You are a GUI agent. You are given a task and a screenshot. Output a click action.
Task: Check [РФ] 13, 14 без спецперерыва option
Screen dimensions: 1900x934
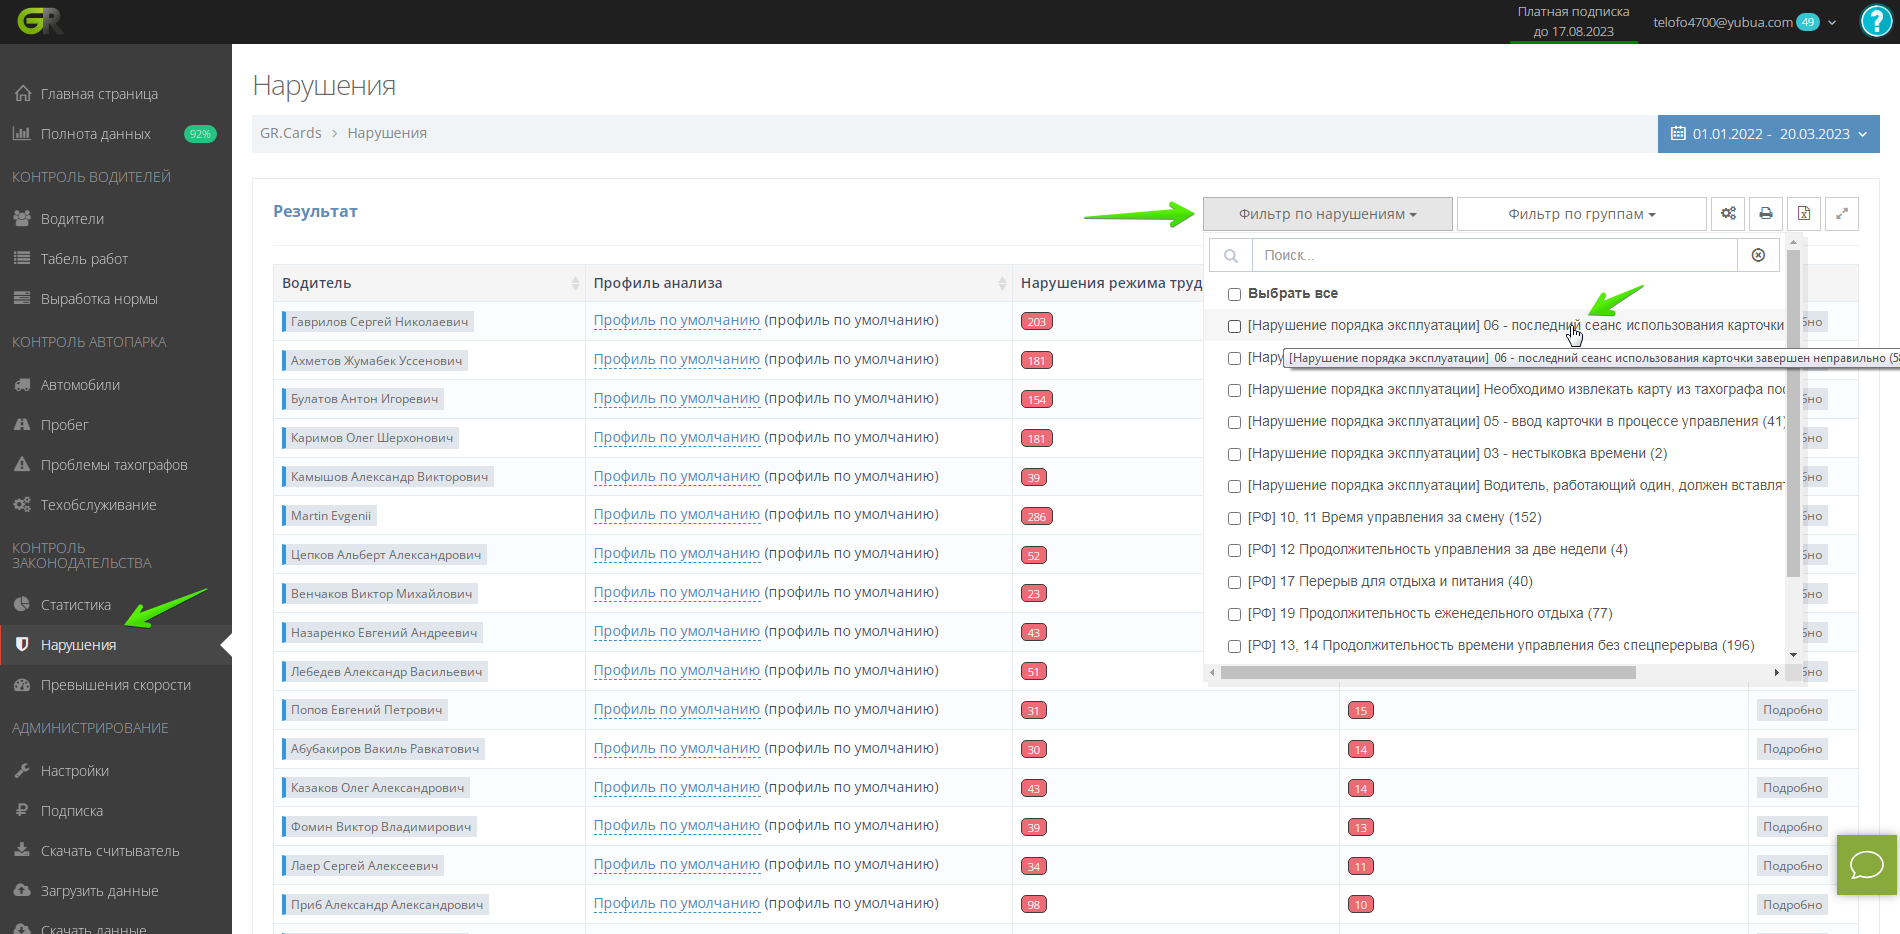coord(1234,646)
